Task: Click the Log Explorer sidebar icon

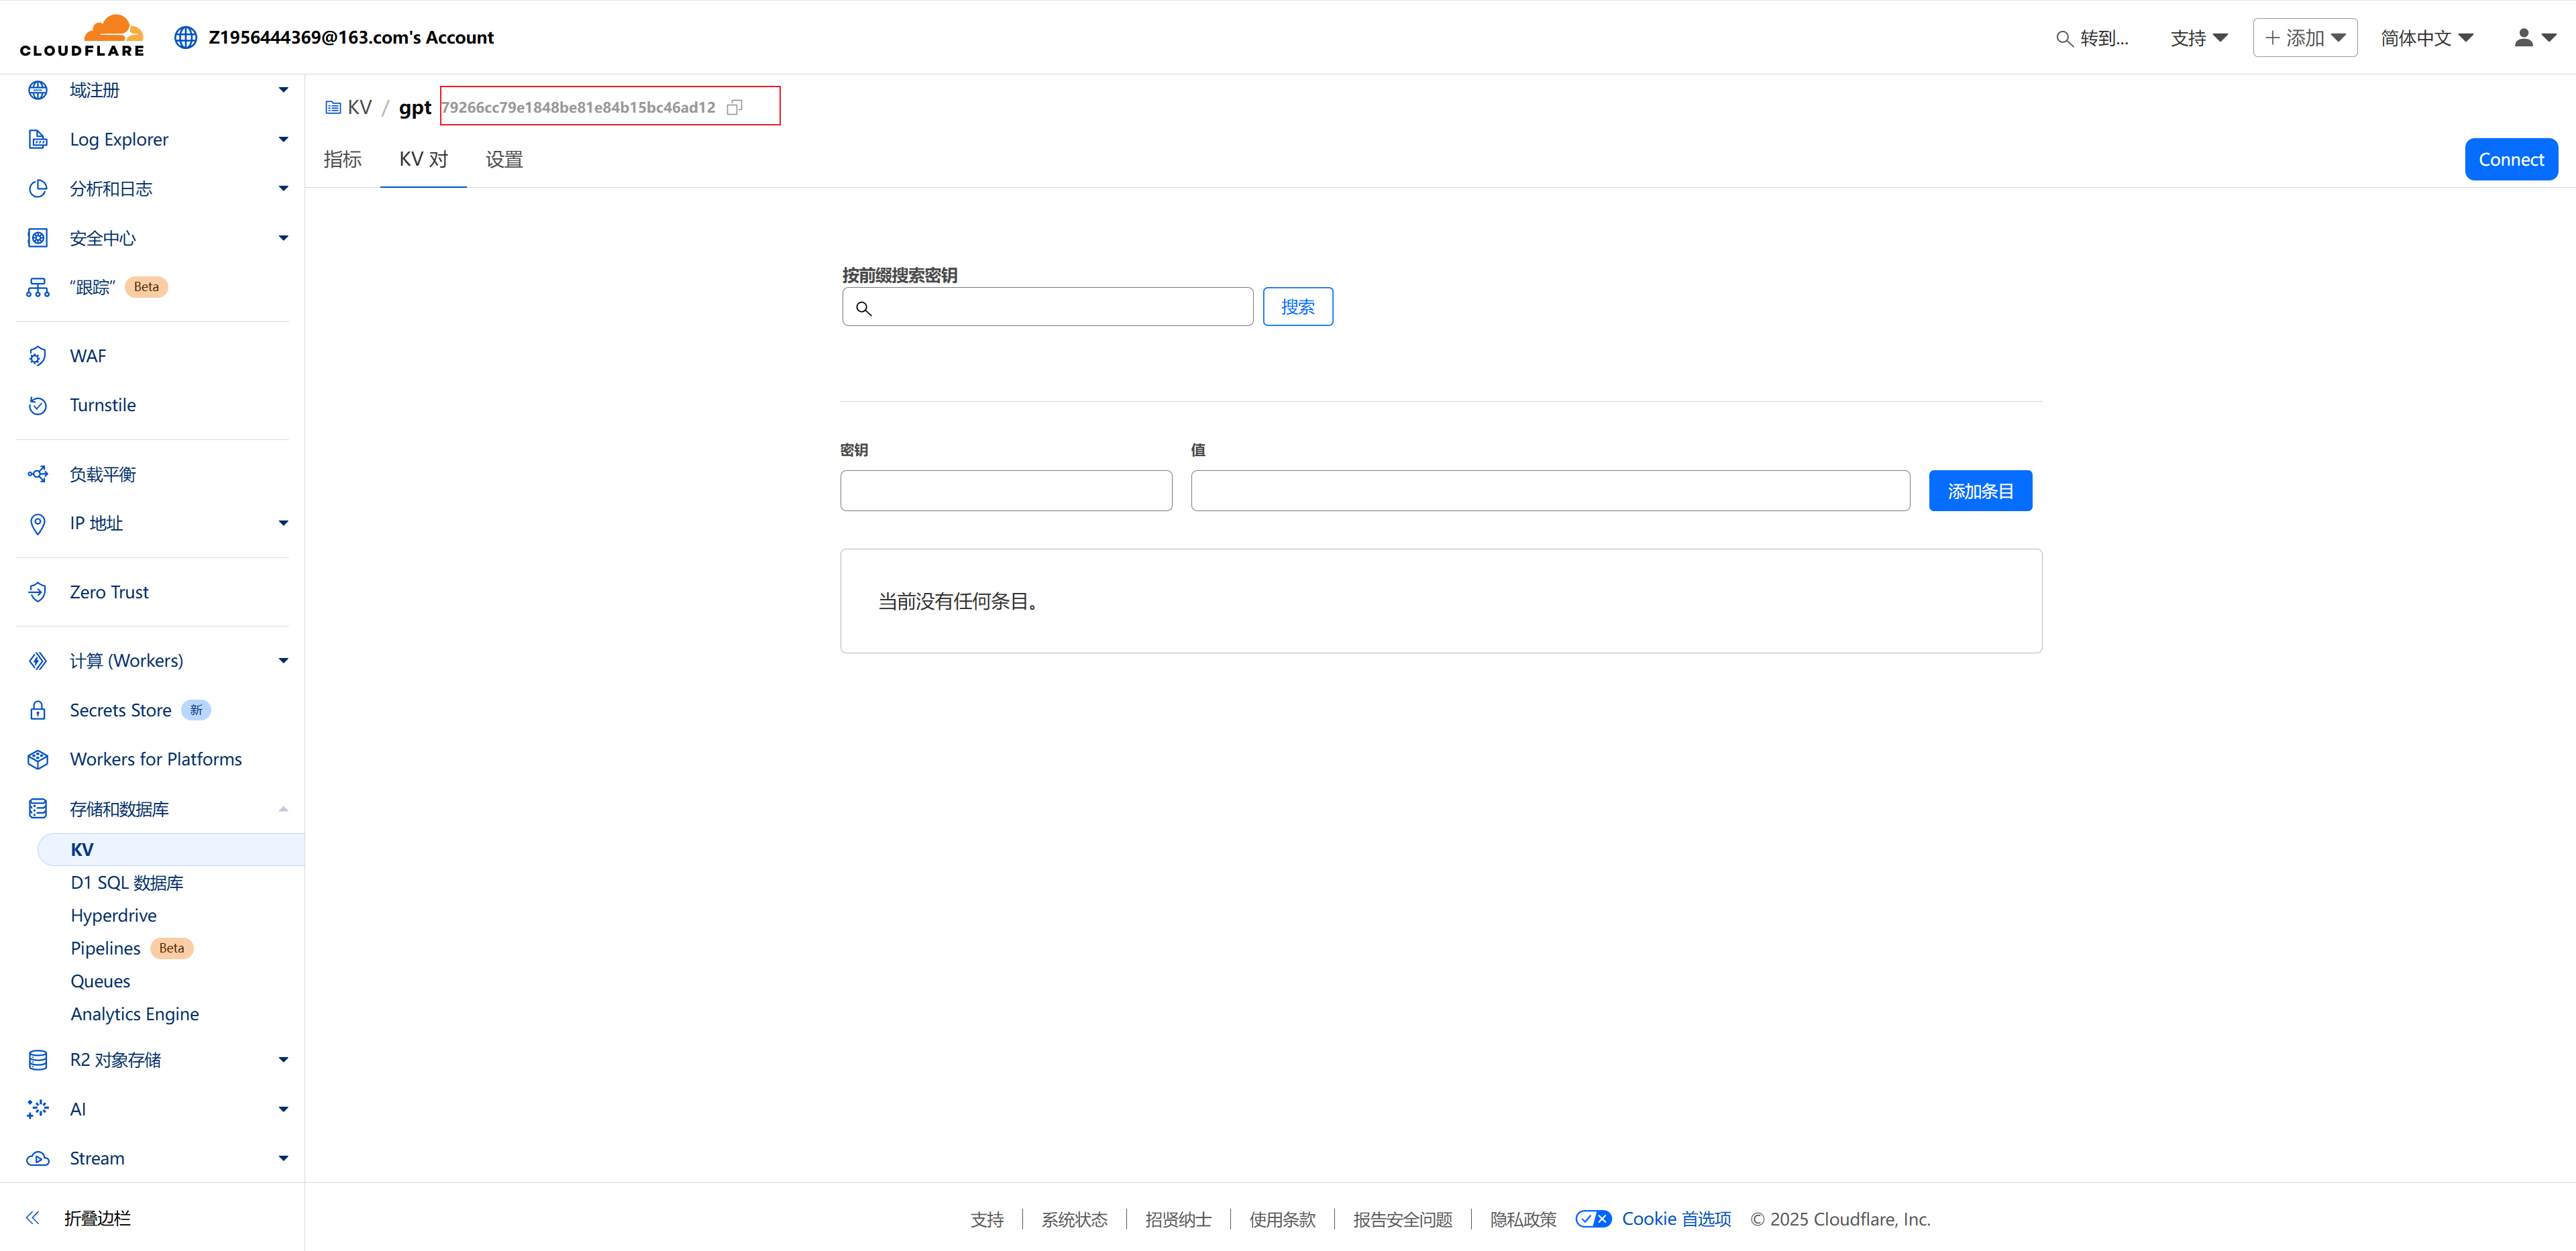Action: pos(38,139)
